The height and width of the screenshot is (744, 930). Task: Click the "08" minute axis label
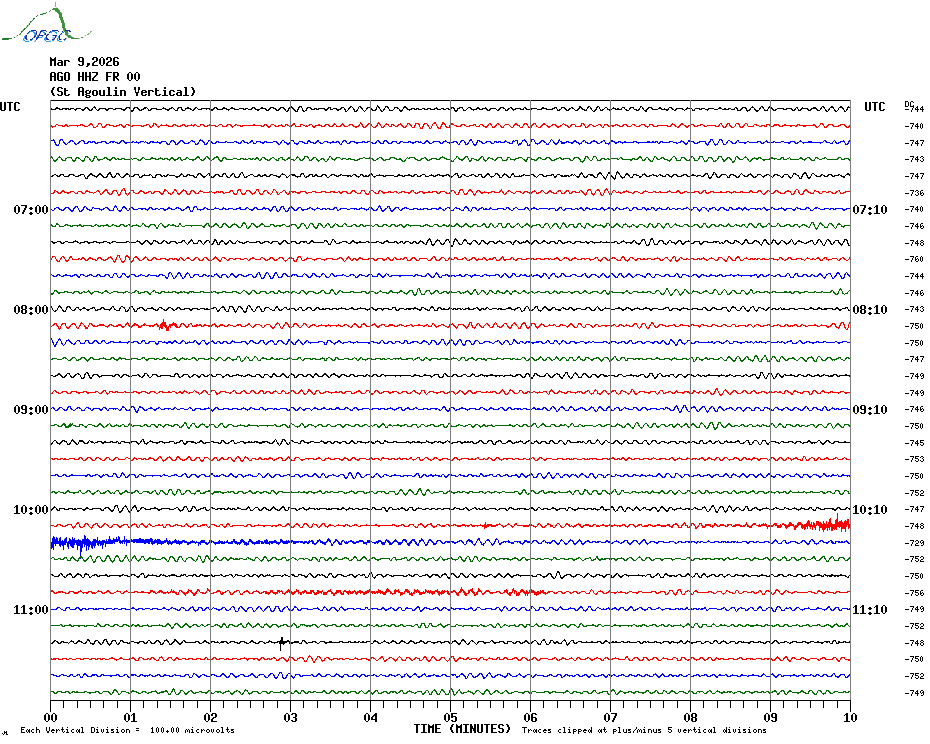click(x=690, y=718)
